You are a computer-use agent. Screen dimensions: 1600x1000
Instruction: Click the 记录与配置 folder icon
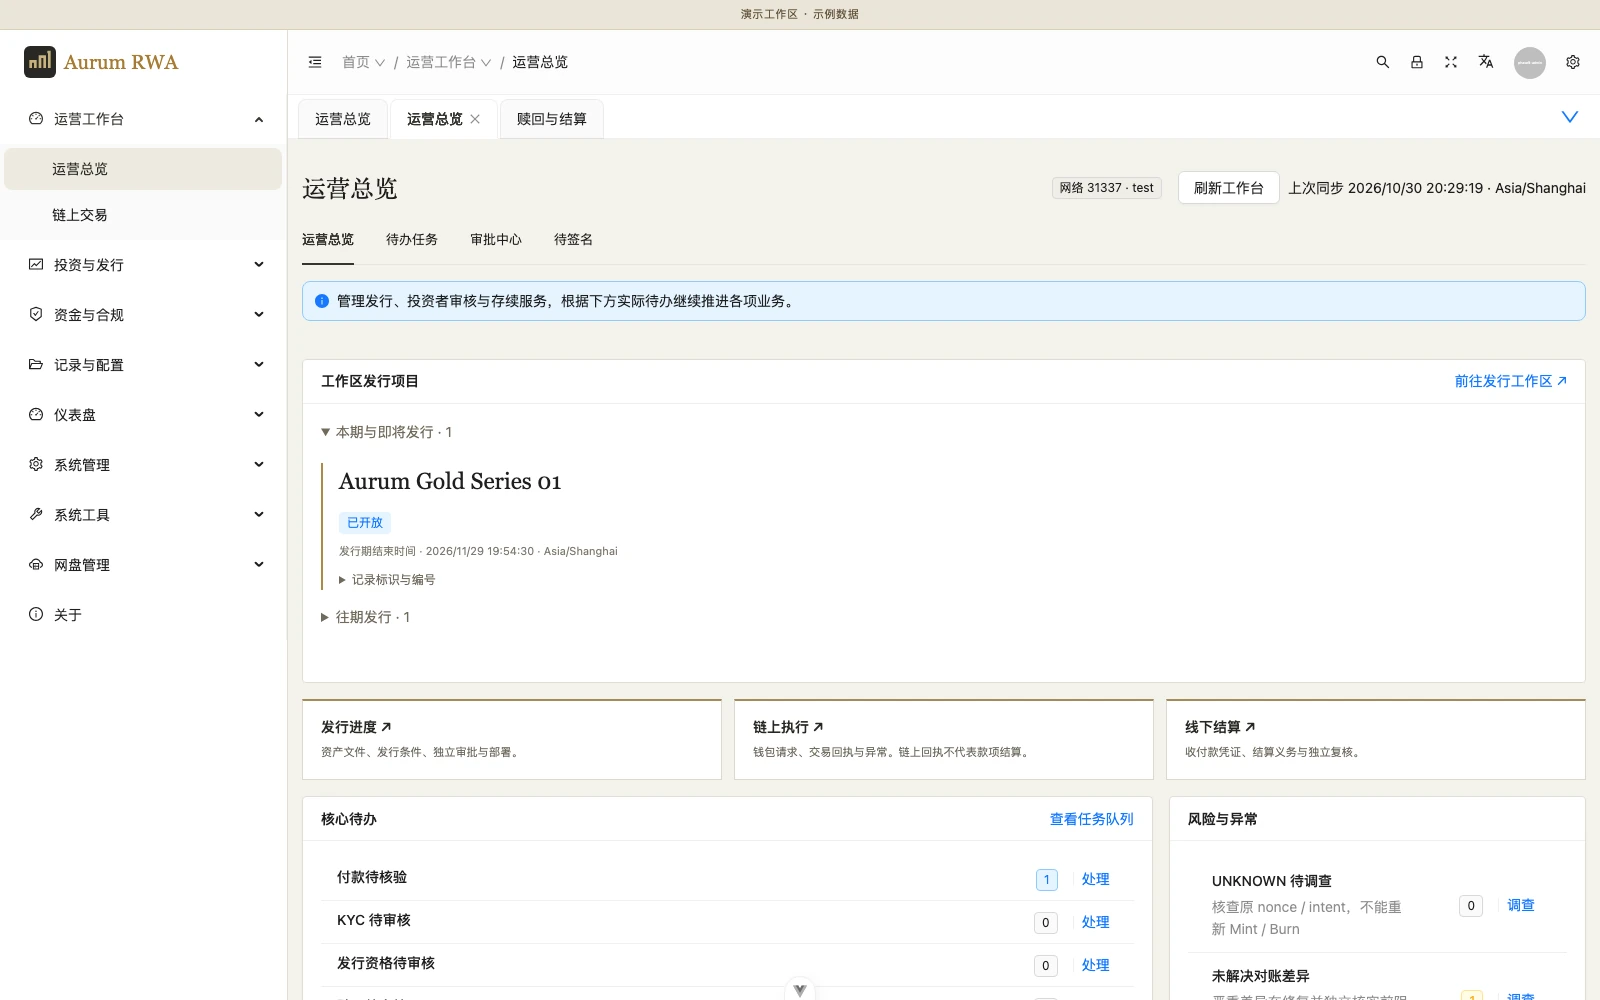coord(36,364)
